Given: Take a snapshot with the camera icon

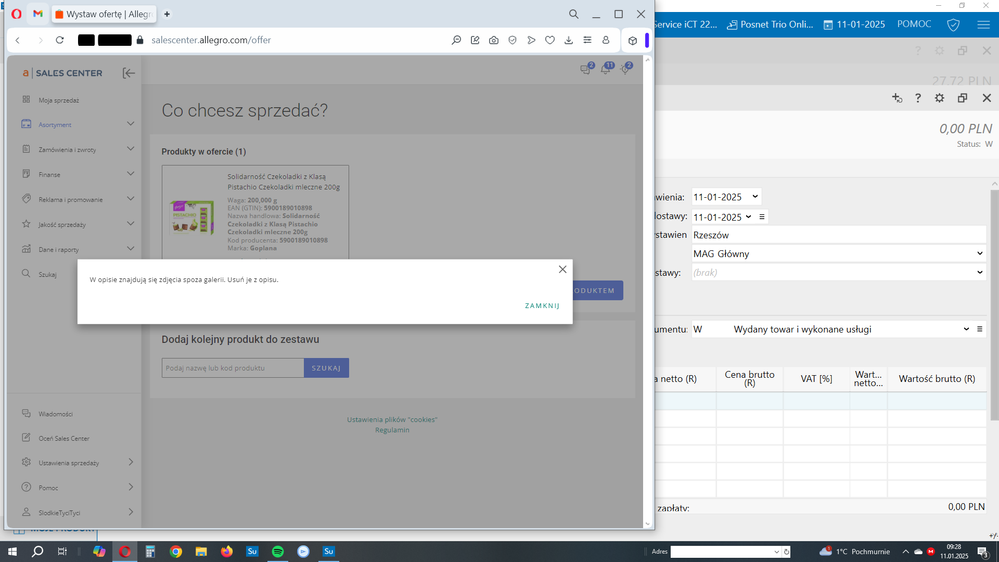Looking at the screenshot, I should (494, 40).
